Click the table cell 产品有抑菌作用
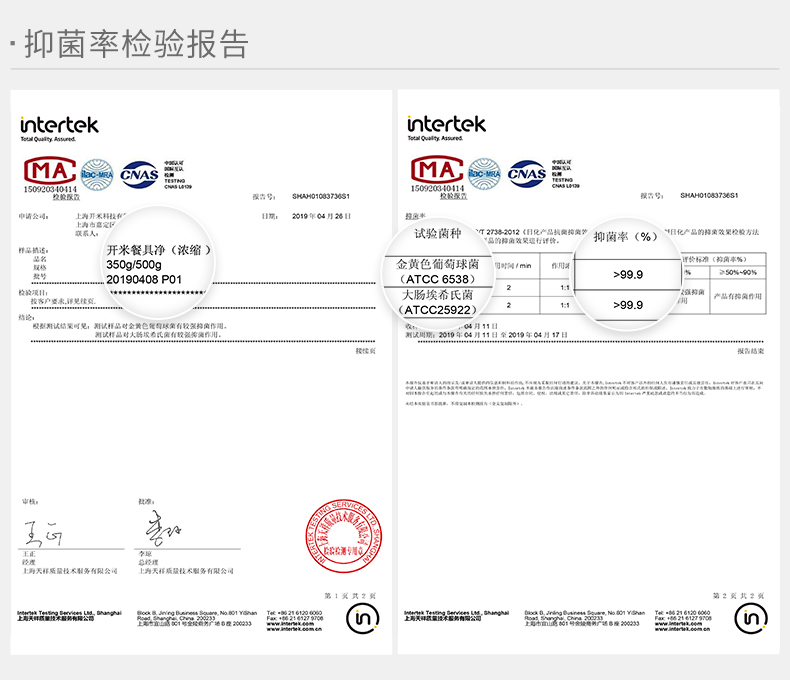Viewport: 790px width, 680px height. coord(738,296)
